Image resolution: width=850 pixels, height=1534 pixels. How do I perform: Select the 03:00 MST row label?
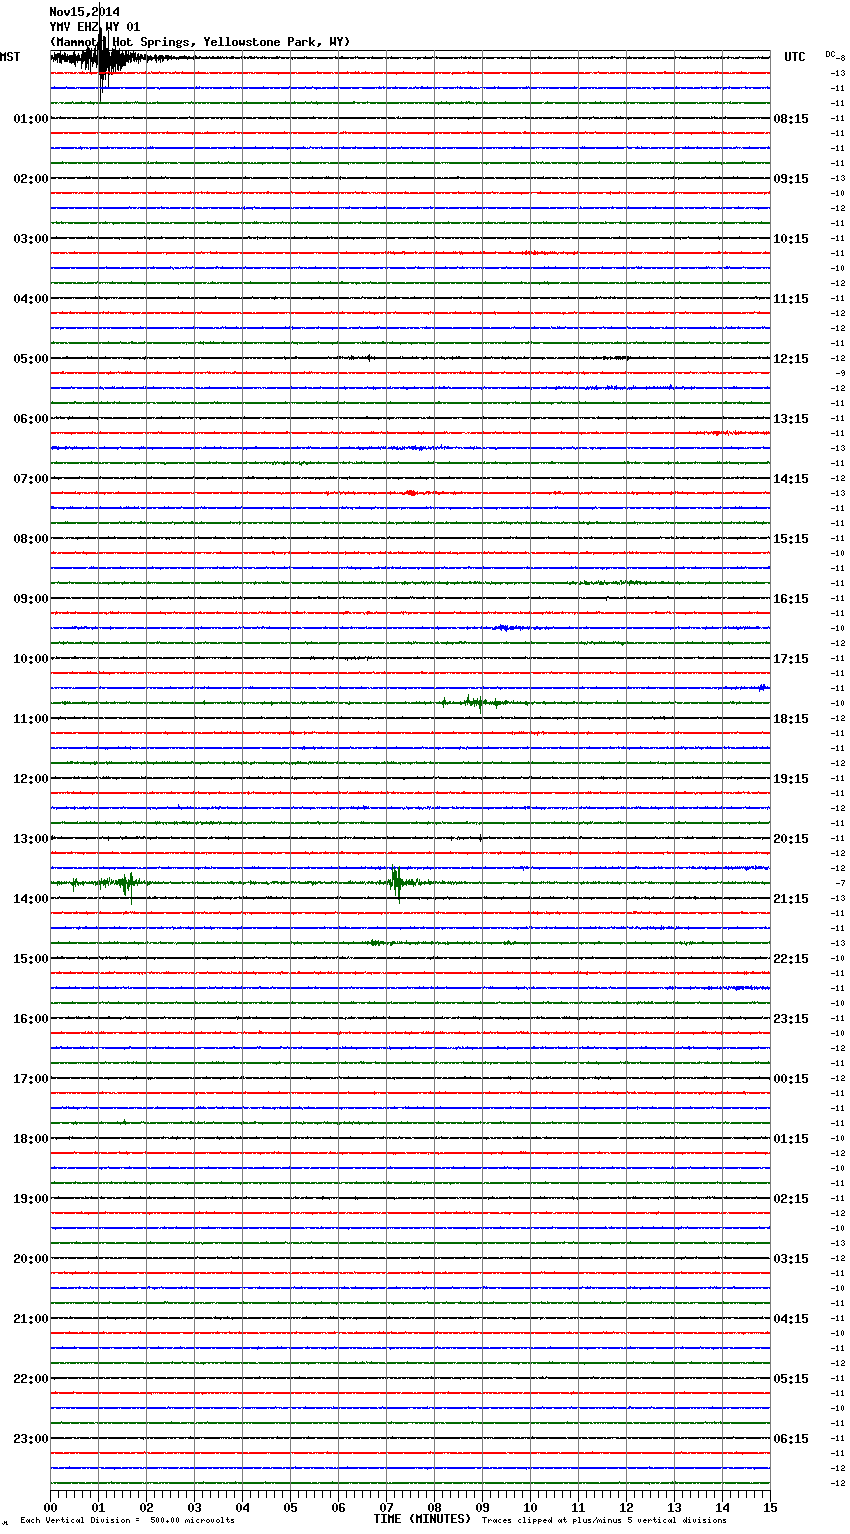pyautogui.click(x=31, y=239)
